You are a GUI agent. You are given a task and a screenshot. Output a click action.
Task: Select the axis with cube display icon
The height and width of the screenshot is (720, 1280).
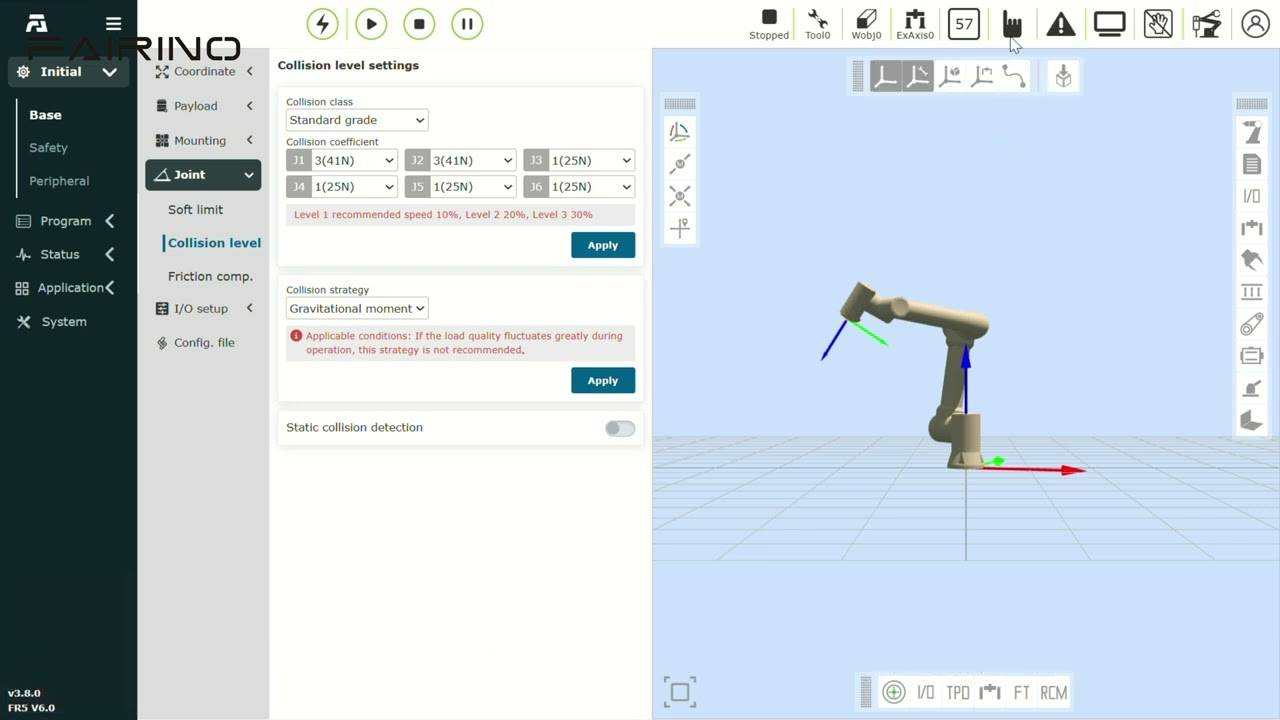tap(950, 76)
